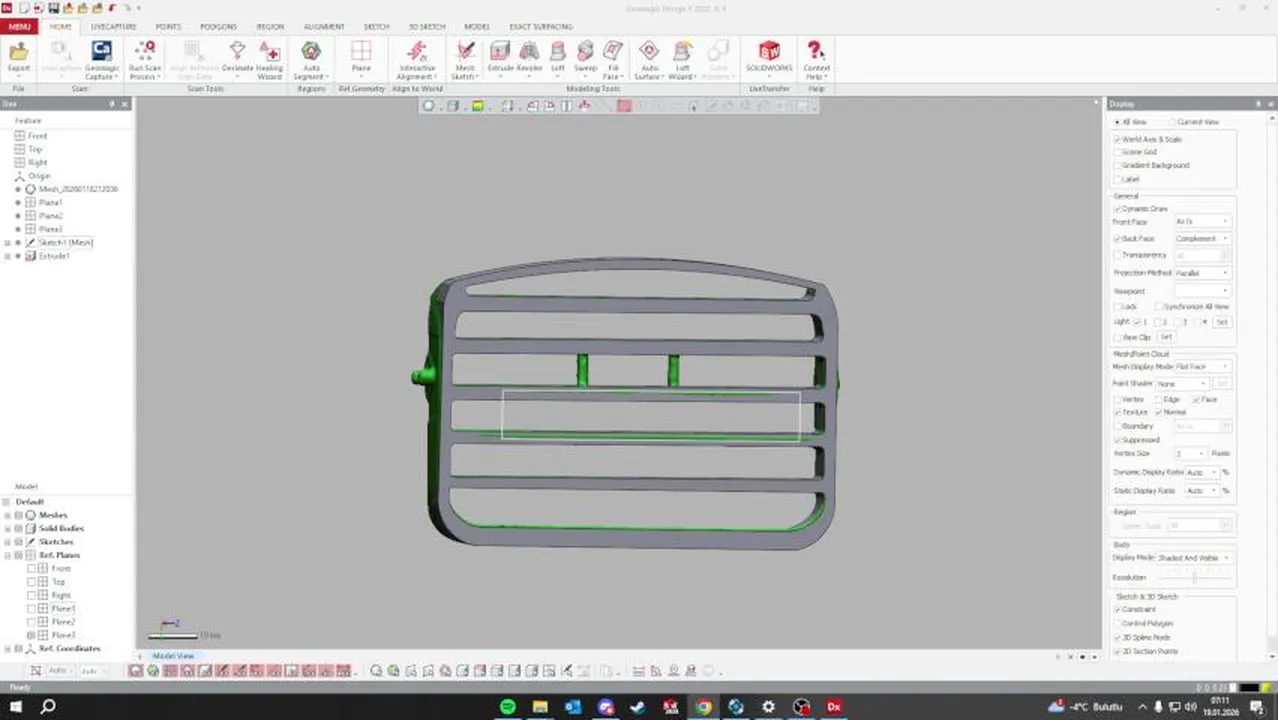Open File Explorer from the taskbar
Image resolution: width=1278 pixels, height=720 pixels.
click(x=540, y=706)
